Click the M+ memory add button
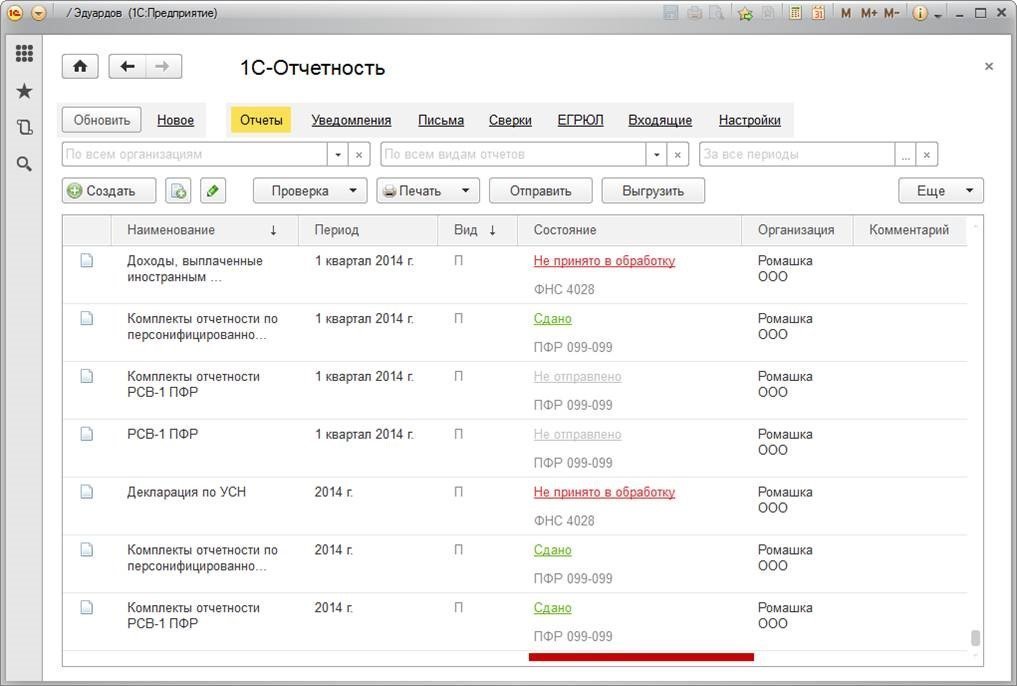The height and width of the screenshot is (686, 1017). (x=869, y=13)
